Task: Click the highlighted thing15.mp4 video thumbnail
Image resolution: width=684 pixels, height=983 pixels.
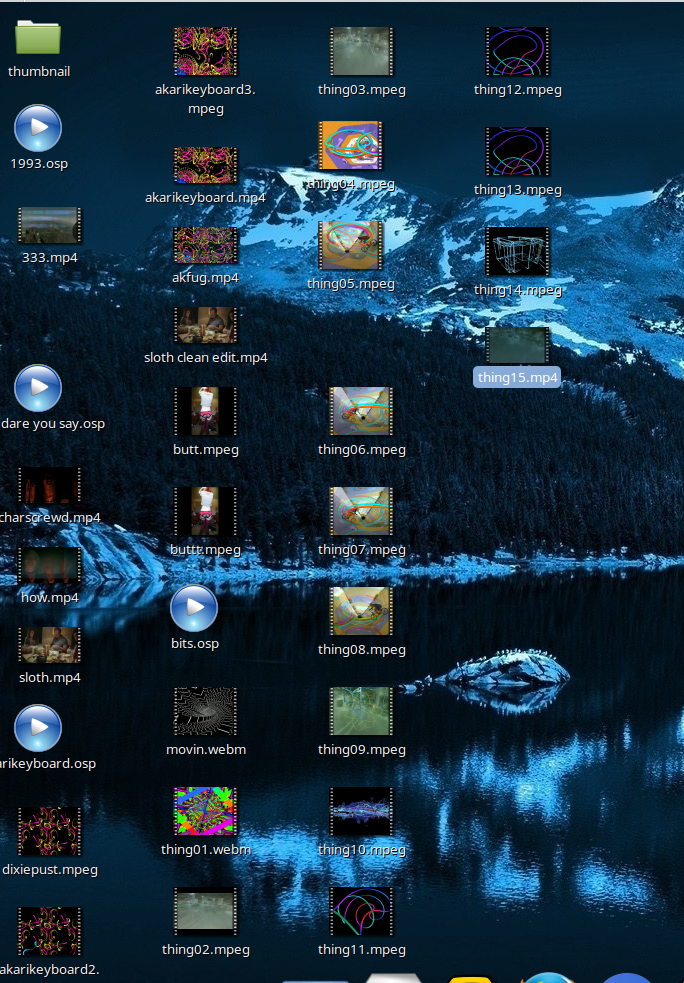Action: click(x=517, y=345)
